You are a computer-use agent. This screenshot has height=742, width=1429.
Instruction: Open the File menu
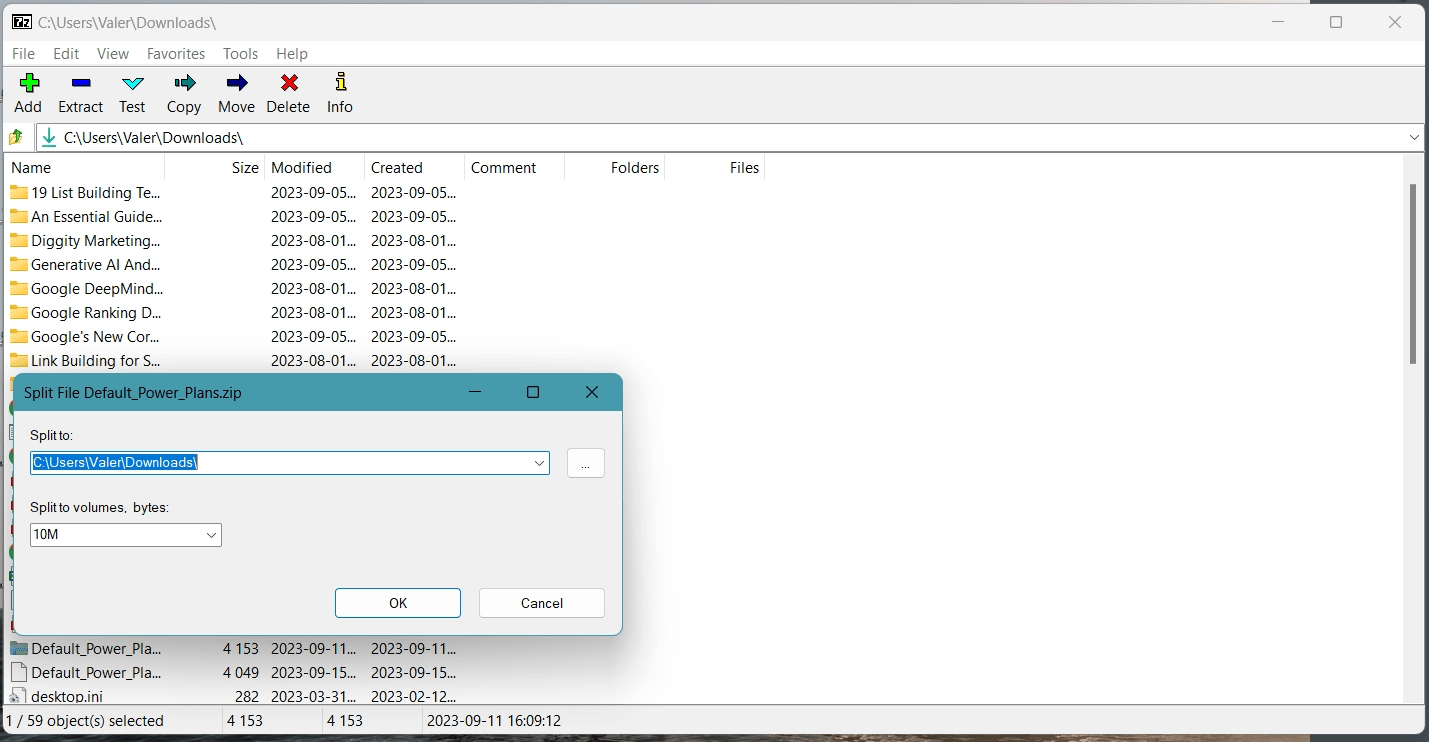pyautogui.click(x=23, y=54)
